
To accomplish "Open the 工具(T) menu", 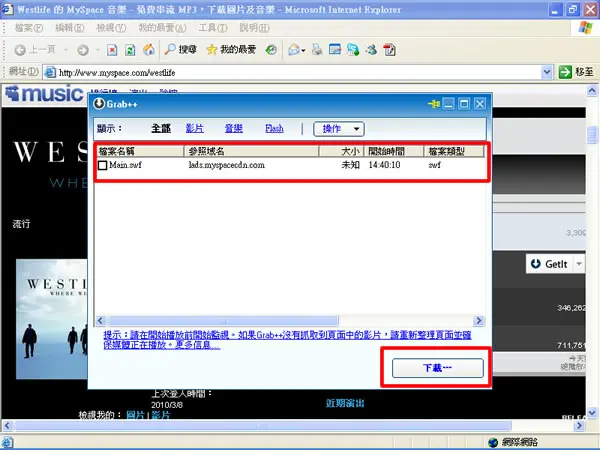I will pyautogui.click(x=213, y=28).
